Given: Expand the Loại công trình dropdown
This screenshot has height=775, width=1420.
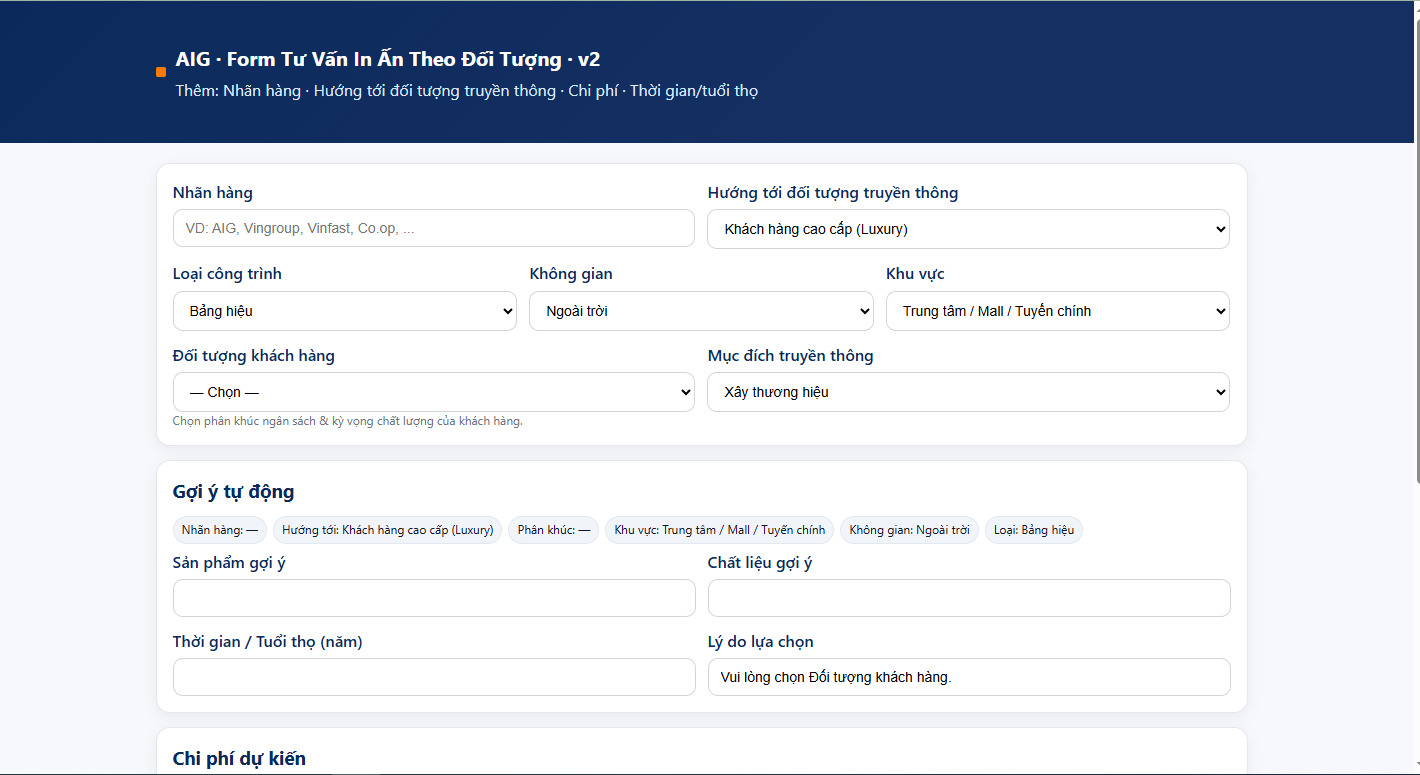Looking at the screenshot, I should coord(344,311).
